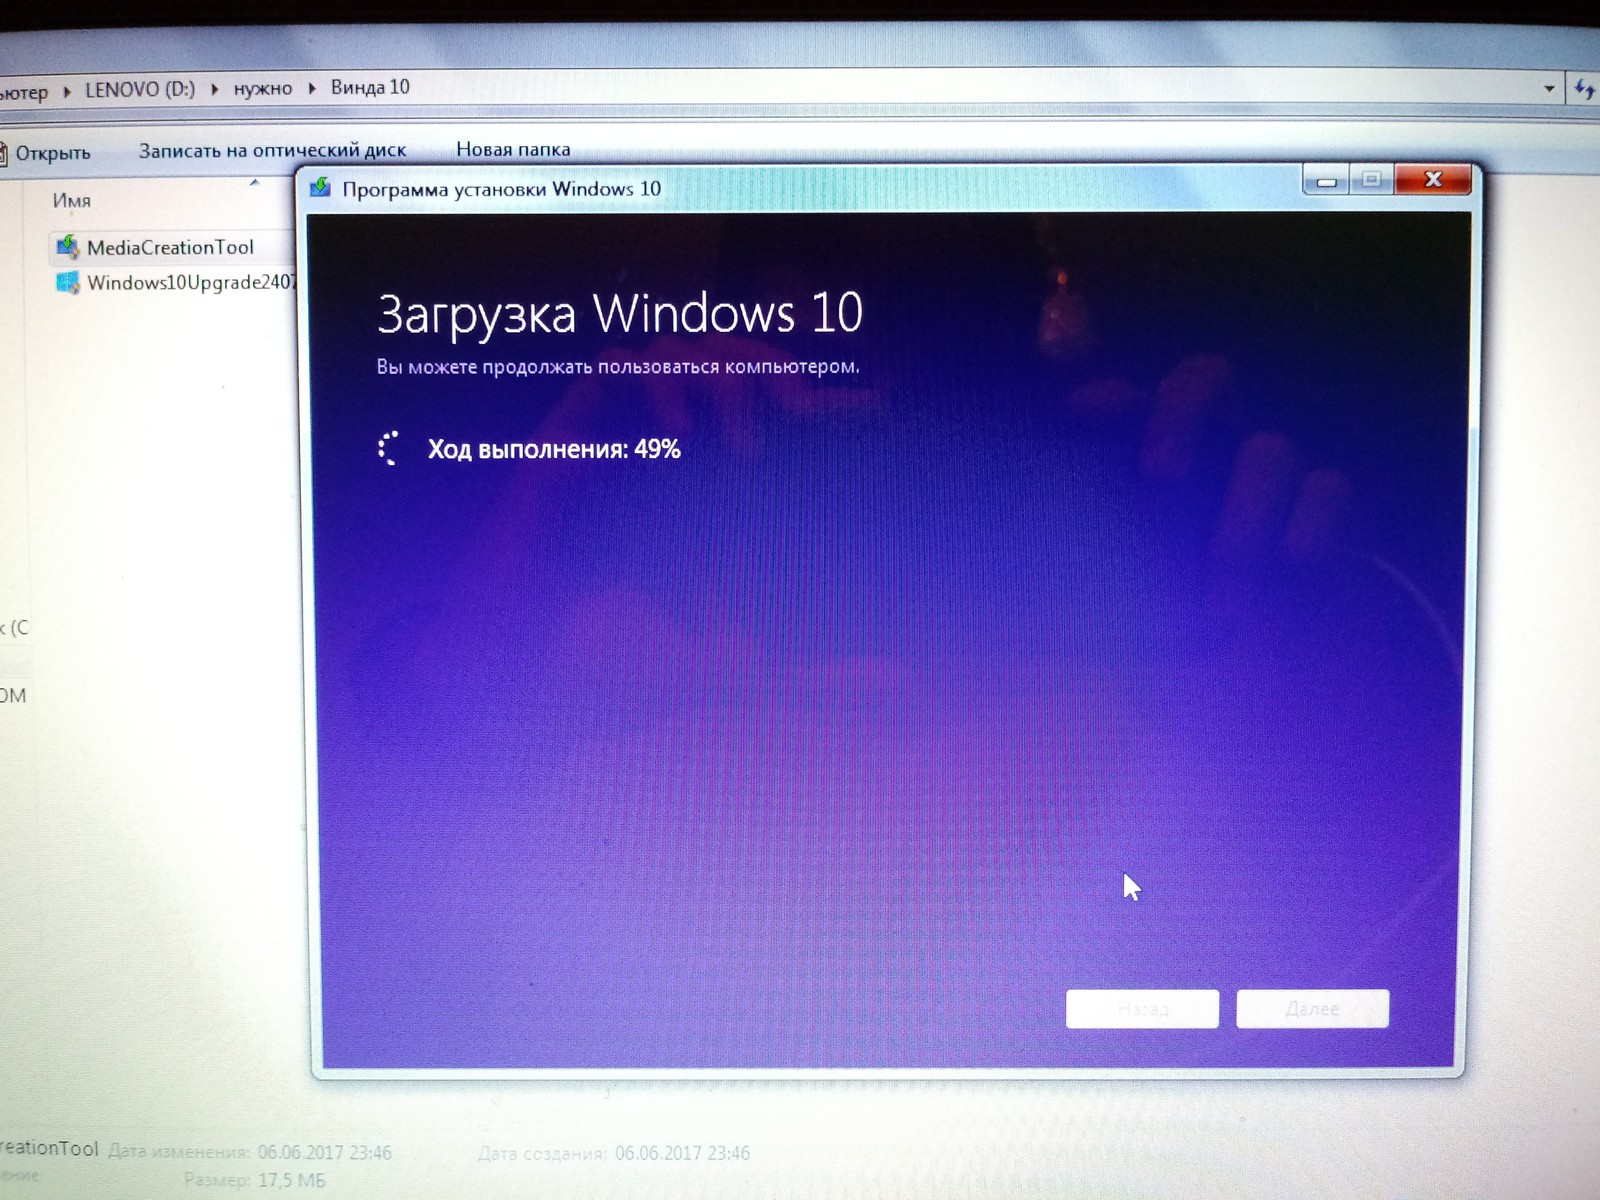Expand the arrow after LENOVO (D:) breadcrumb
The width and height of the screenshot is (1600, 1200).
click(x=214, y=89)
